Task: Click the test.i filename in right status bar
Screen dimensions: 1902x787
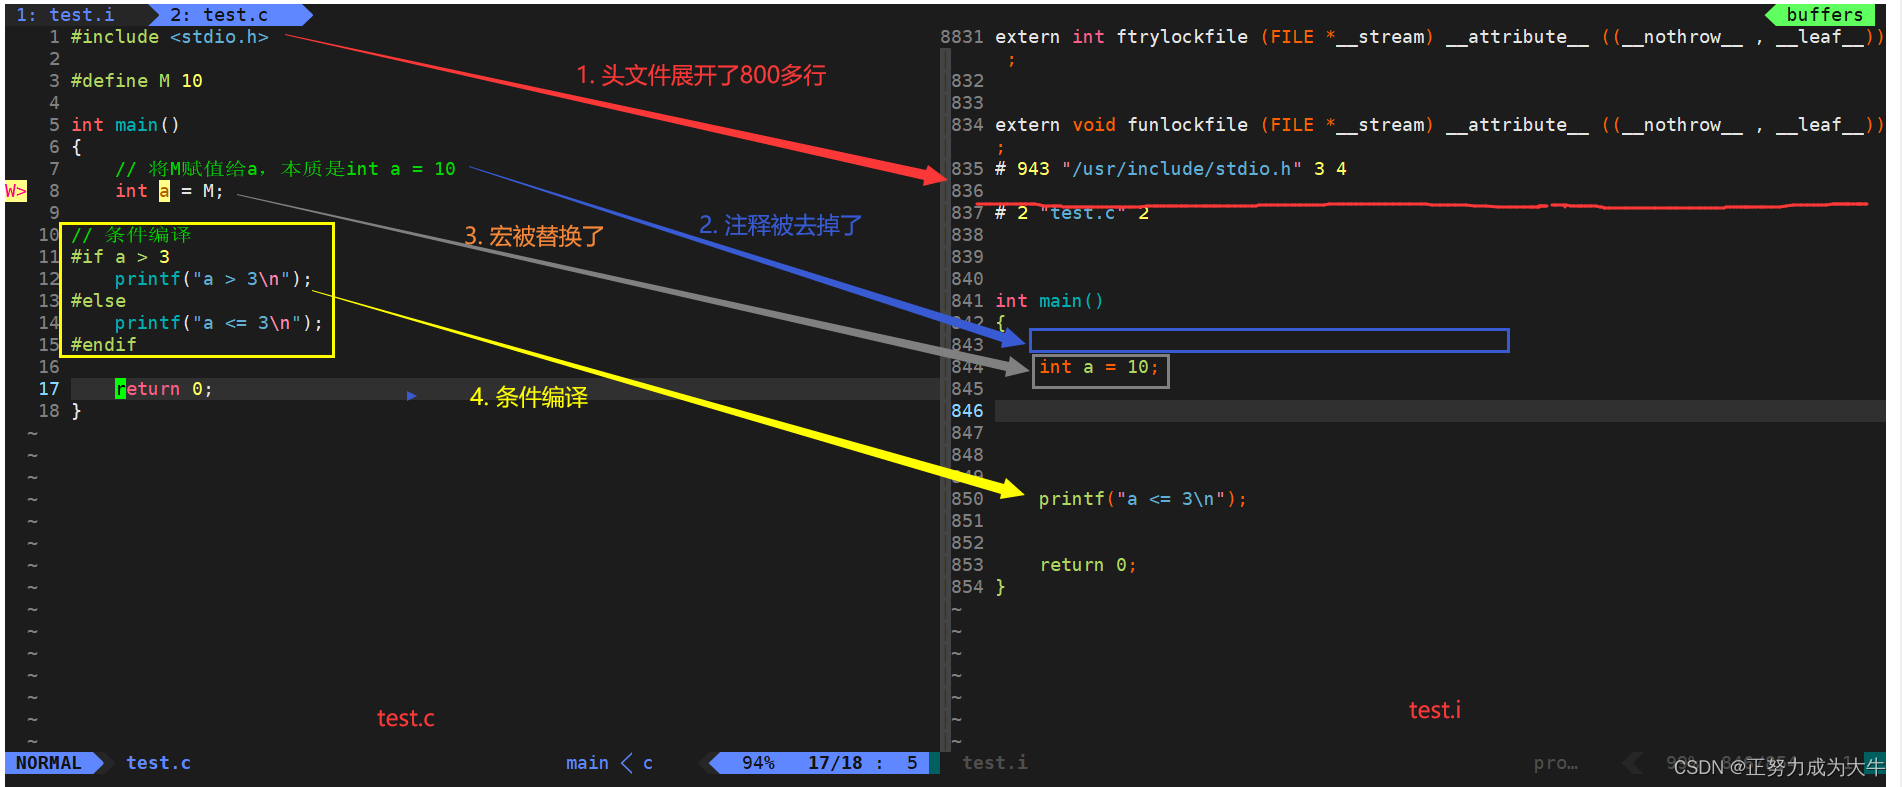Action: pyautogui.click(x=994, y=763)
